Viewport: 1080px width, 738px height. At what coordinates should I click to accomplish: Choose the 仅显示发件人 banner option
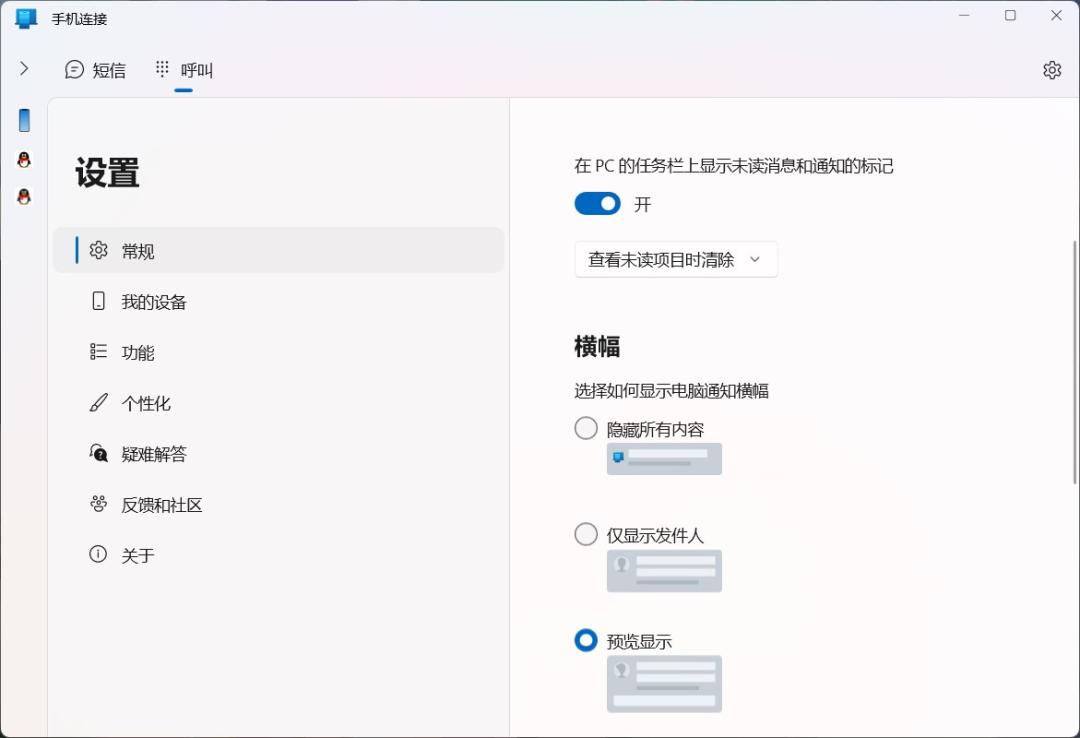(586, 534)
